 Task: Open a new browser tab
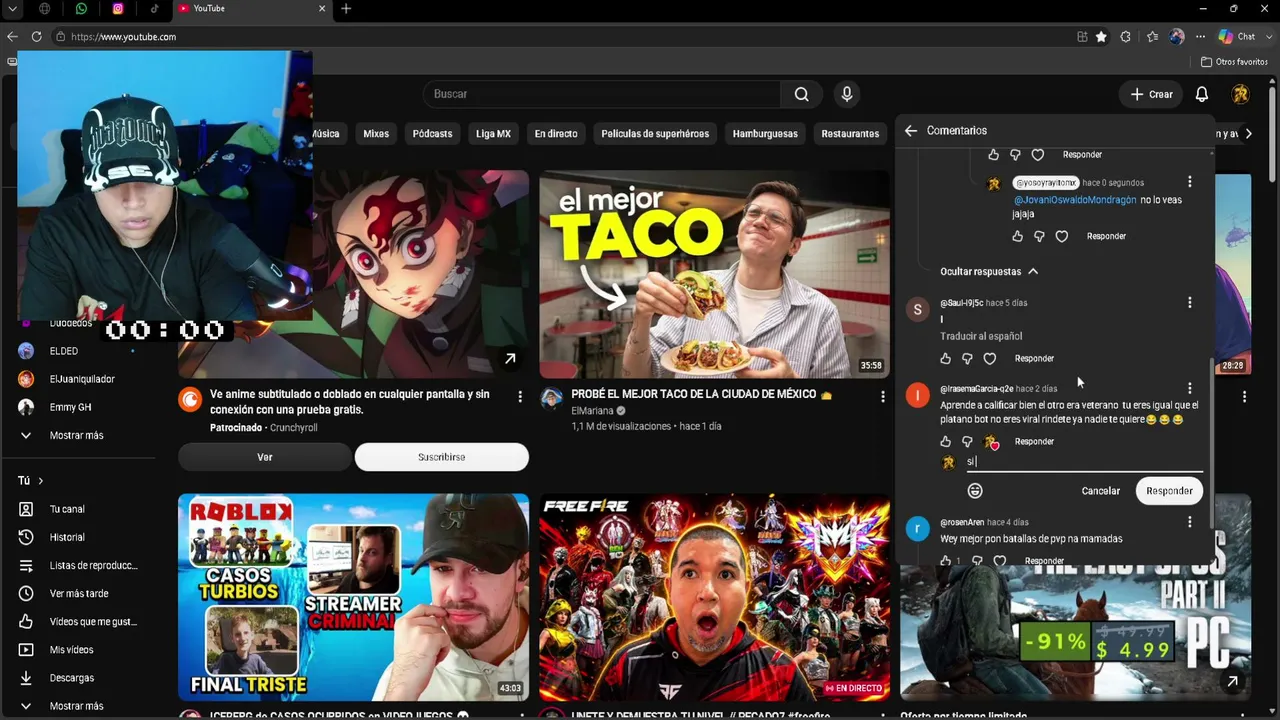[346, 9]
